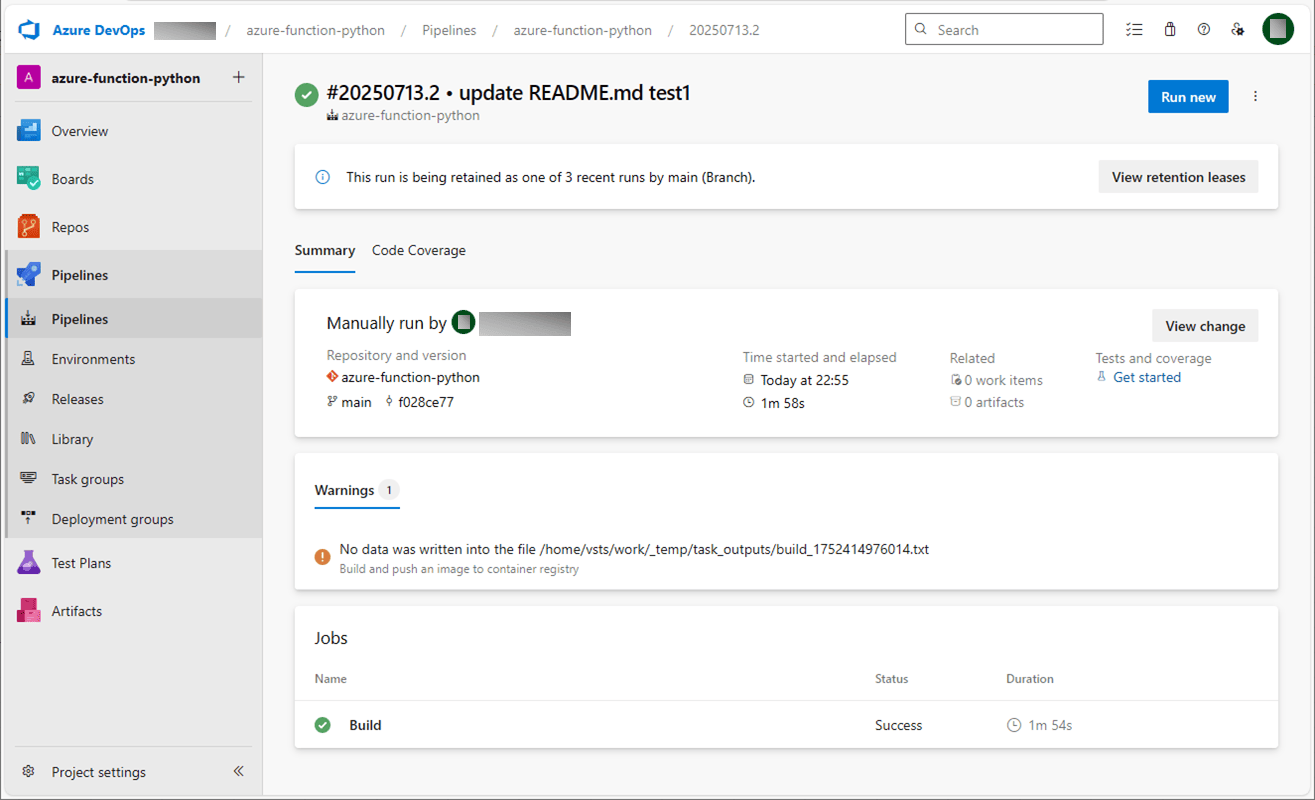This screenshot has width=1315, height=800.
Task: Select the Summary tab
Action: [324, 251]
